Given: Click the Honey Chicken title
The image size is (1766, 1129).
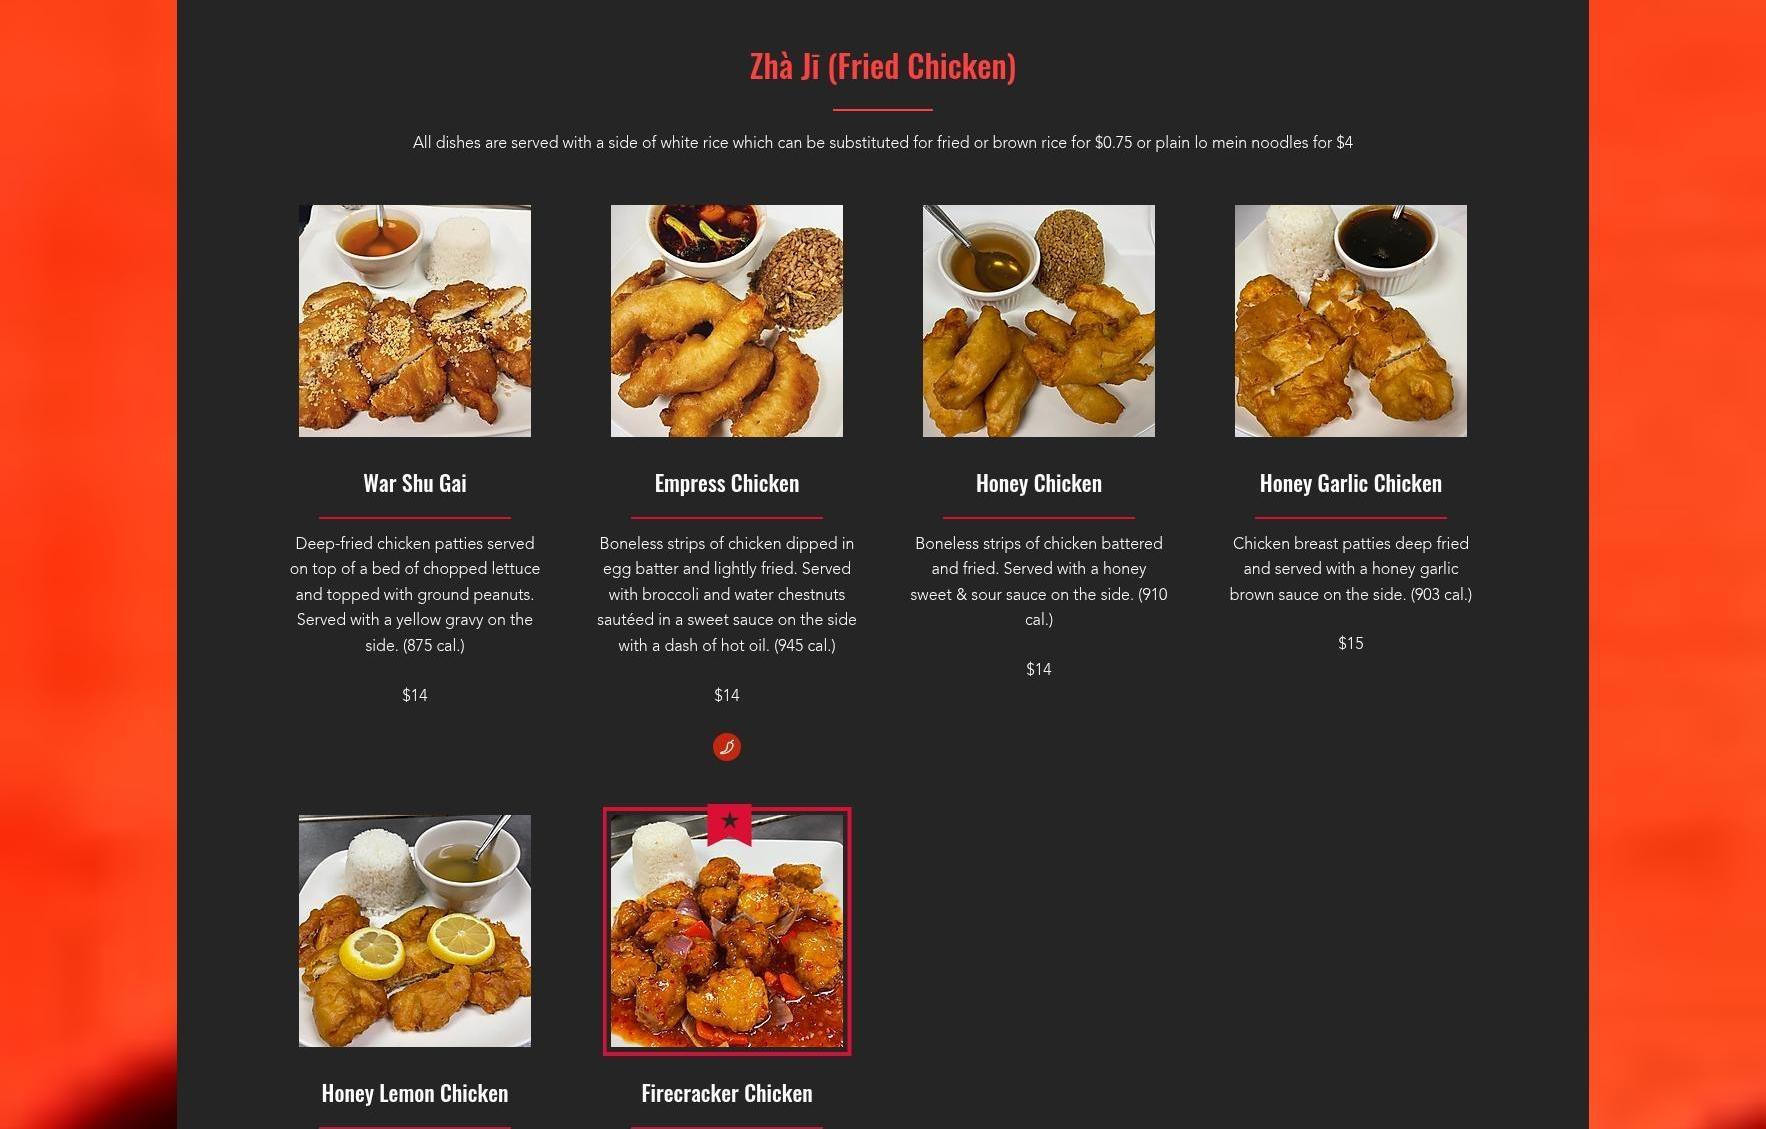Looking at the screenshot, I should [1039, 483].
